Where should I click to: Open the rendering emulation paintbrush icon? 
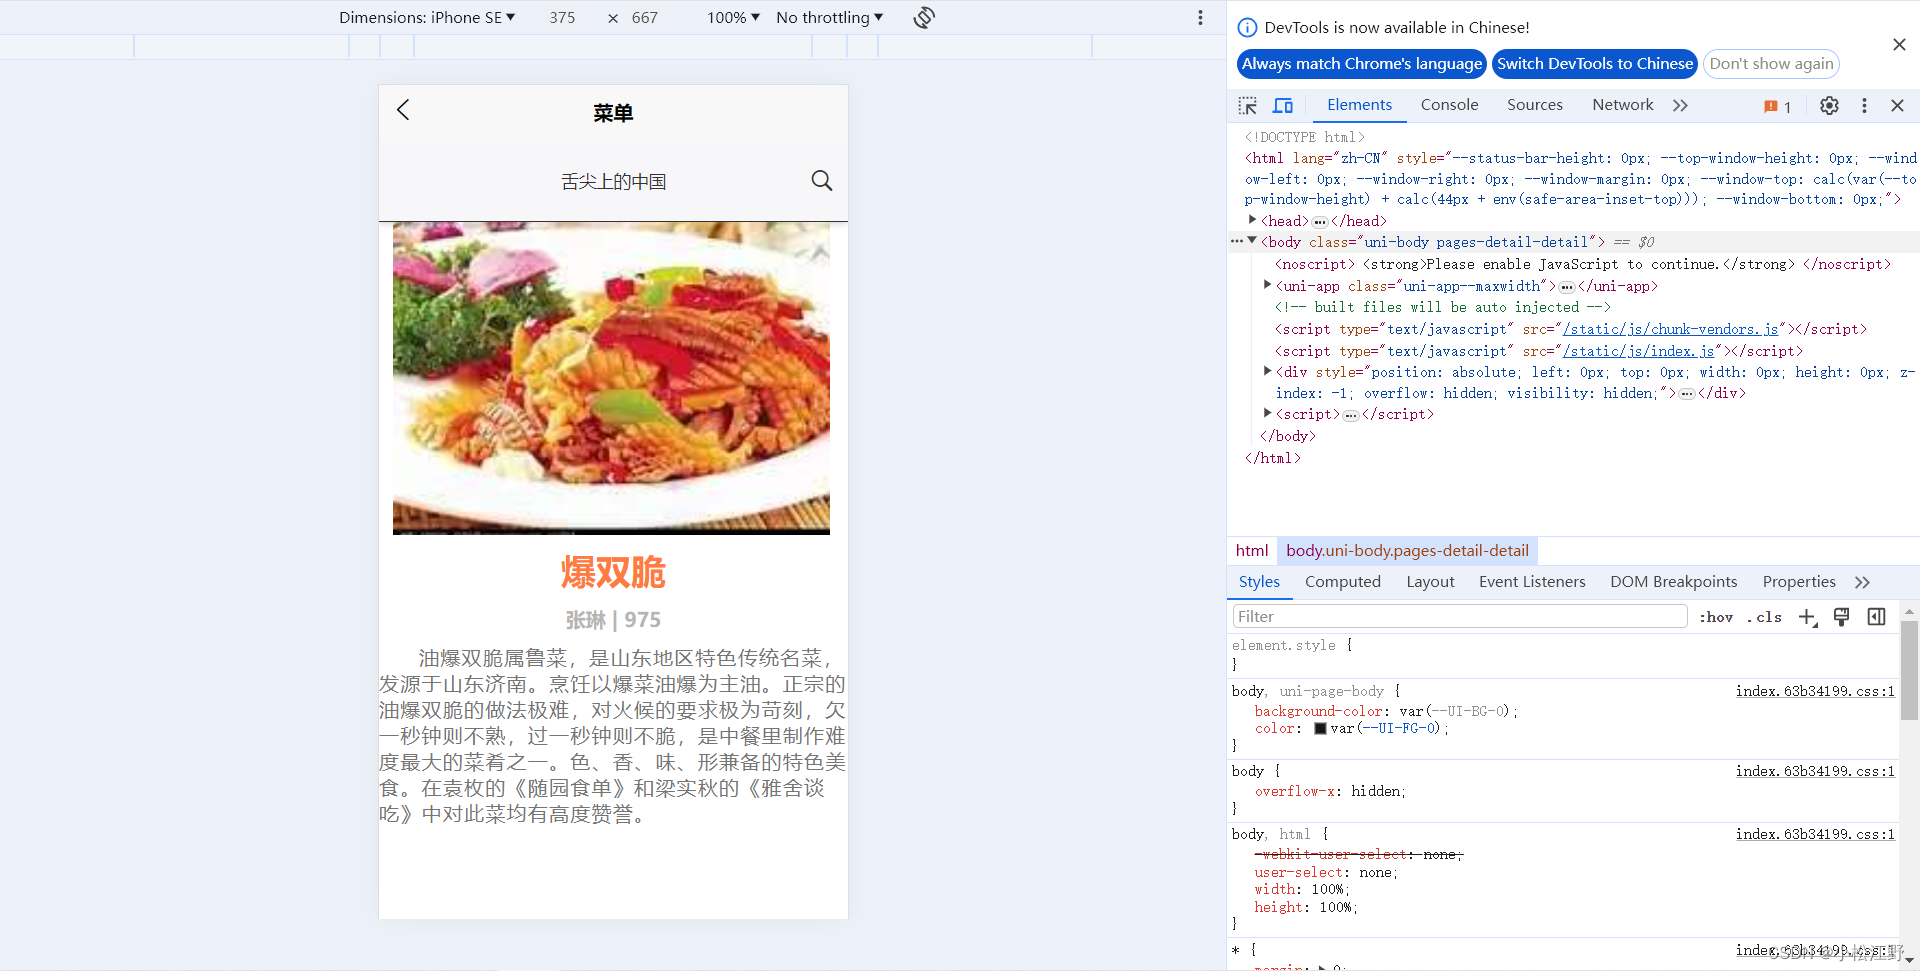coord(1841,617)
